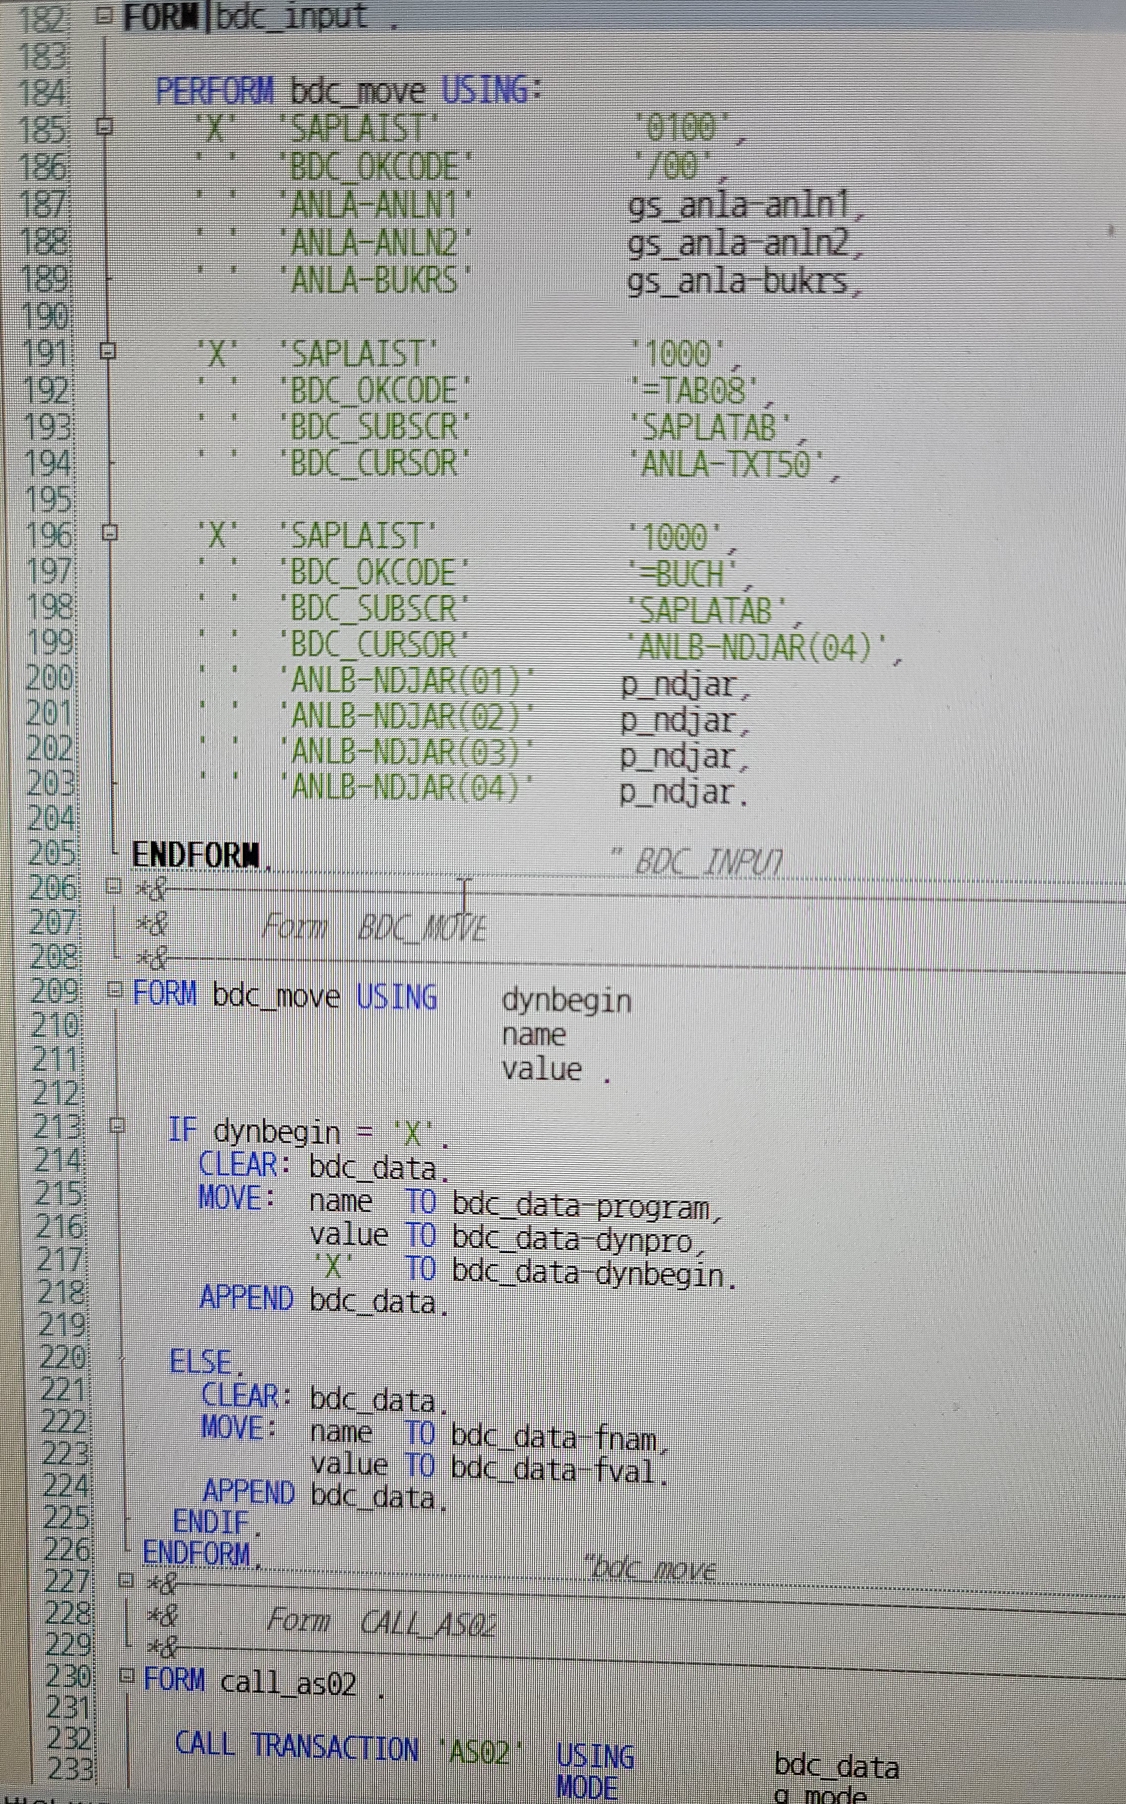The image size is (1126, 1804).
Task: Collapse the FORM bdc_input block
Action: [x=104, y=16]
